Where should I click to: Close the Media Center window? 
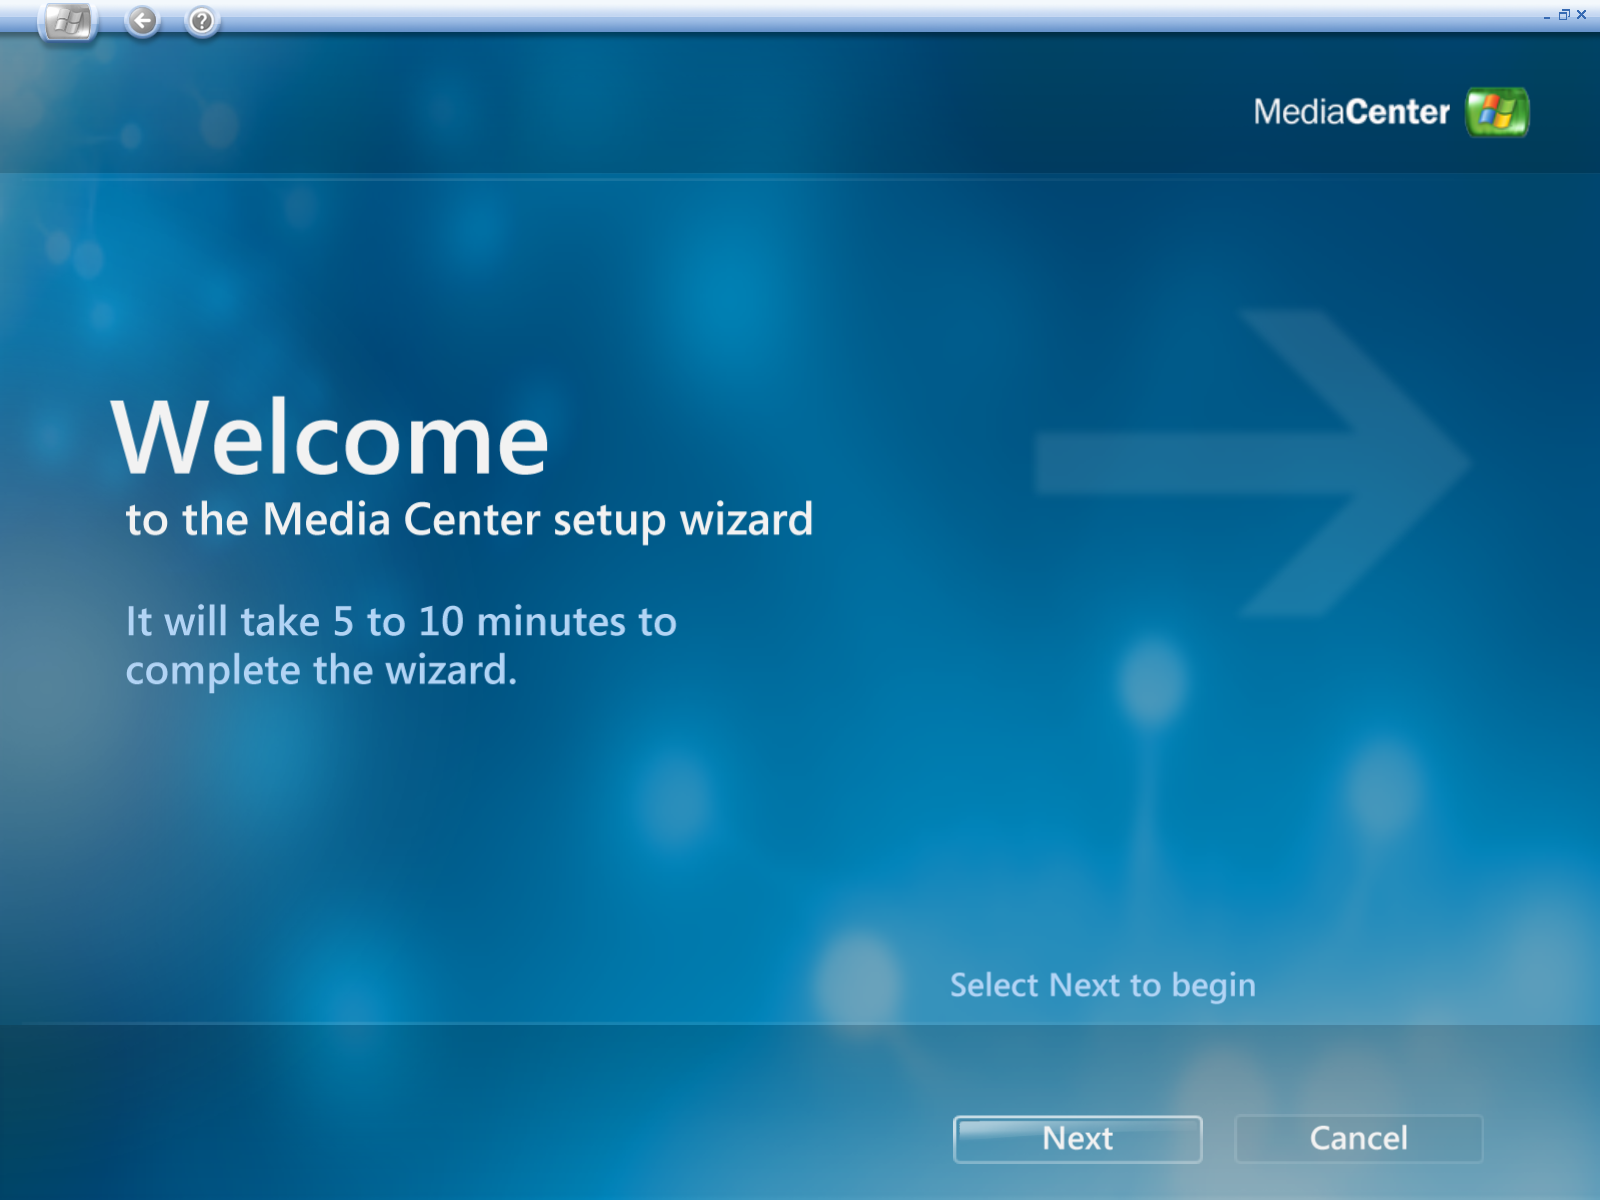pos(1582,15)
